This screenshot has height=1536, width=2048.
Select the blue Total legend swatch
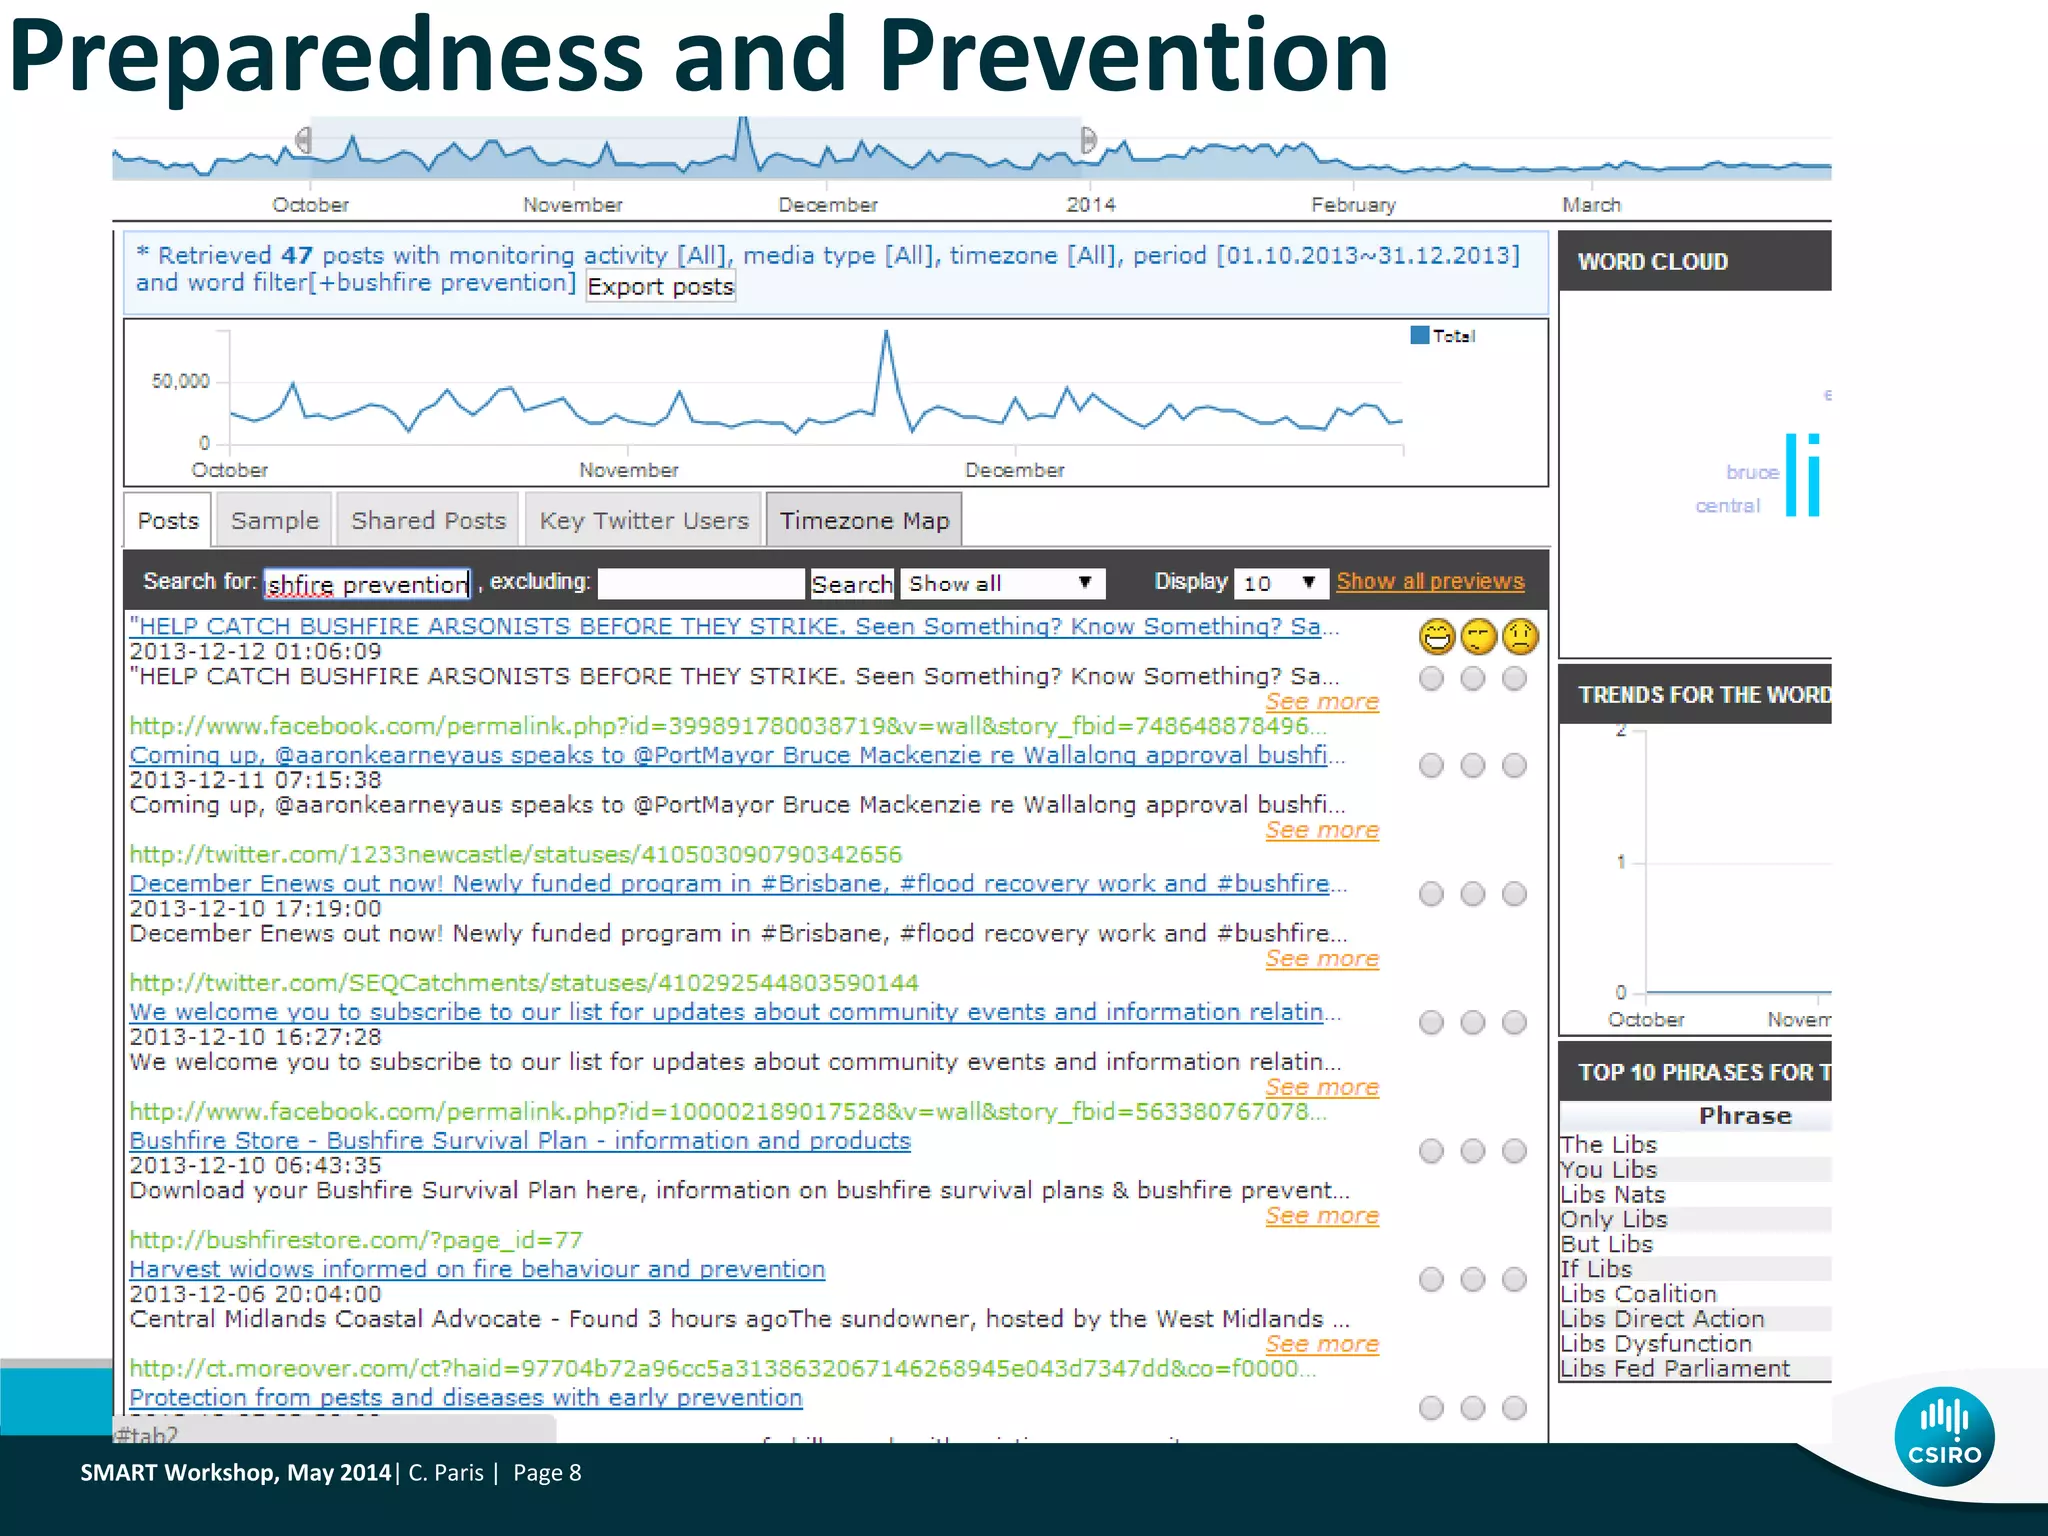[x=1419, y=335]
